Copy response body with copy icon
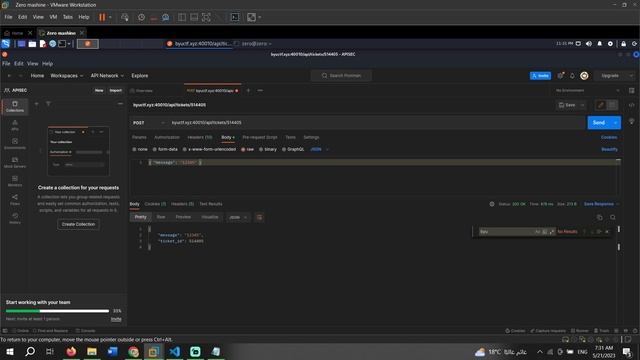640x360 pixels. [600, 217]
